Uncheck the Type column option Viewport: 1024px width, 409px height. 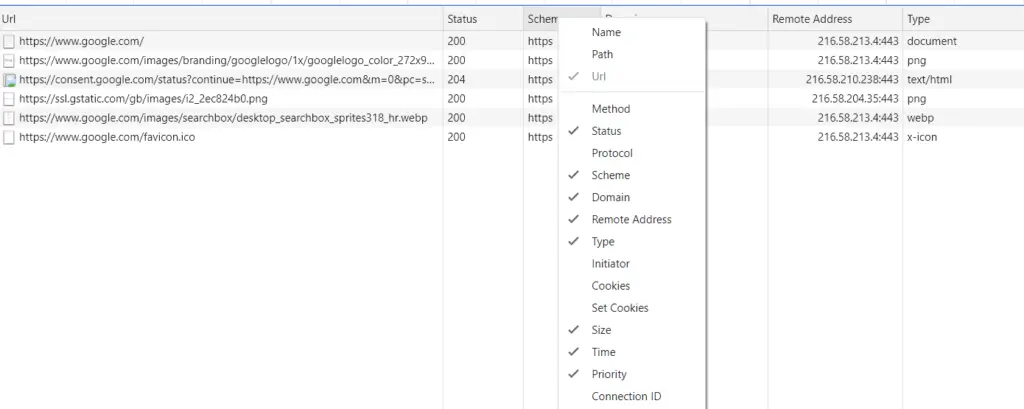pyautogui.click(x=632, y=242)
